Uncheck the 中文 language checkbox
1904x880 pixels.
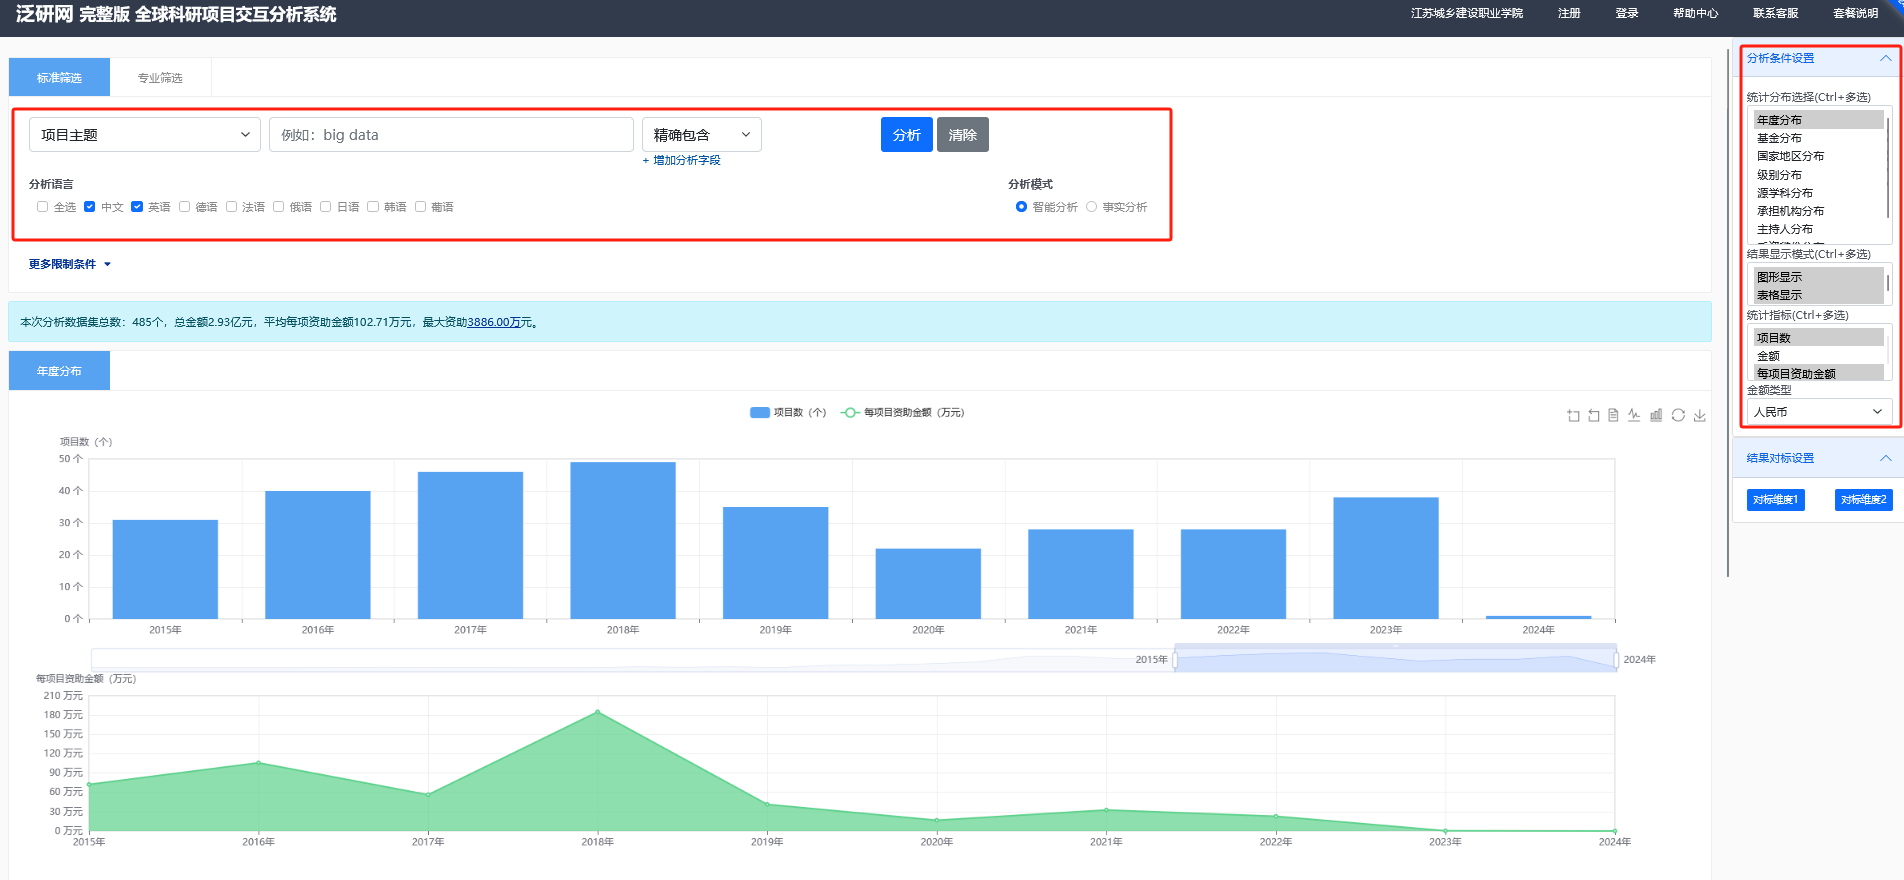pos(89,207)
